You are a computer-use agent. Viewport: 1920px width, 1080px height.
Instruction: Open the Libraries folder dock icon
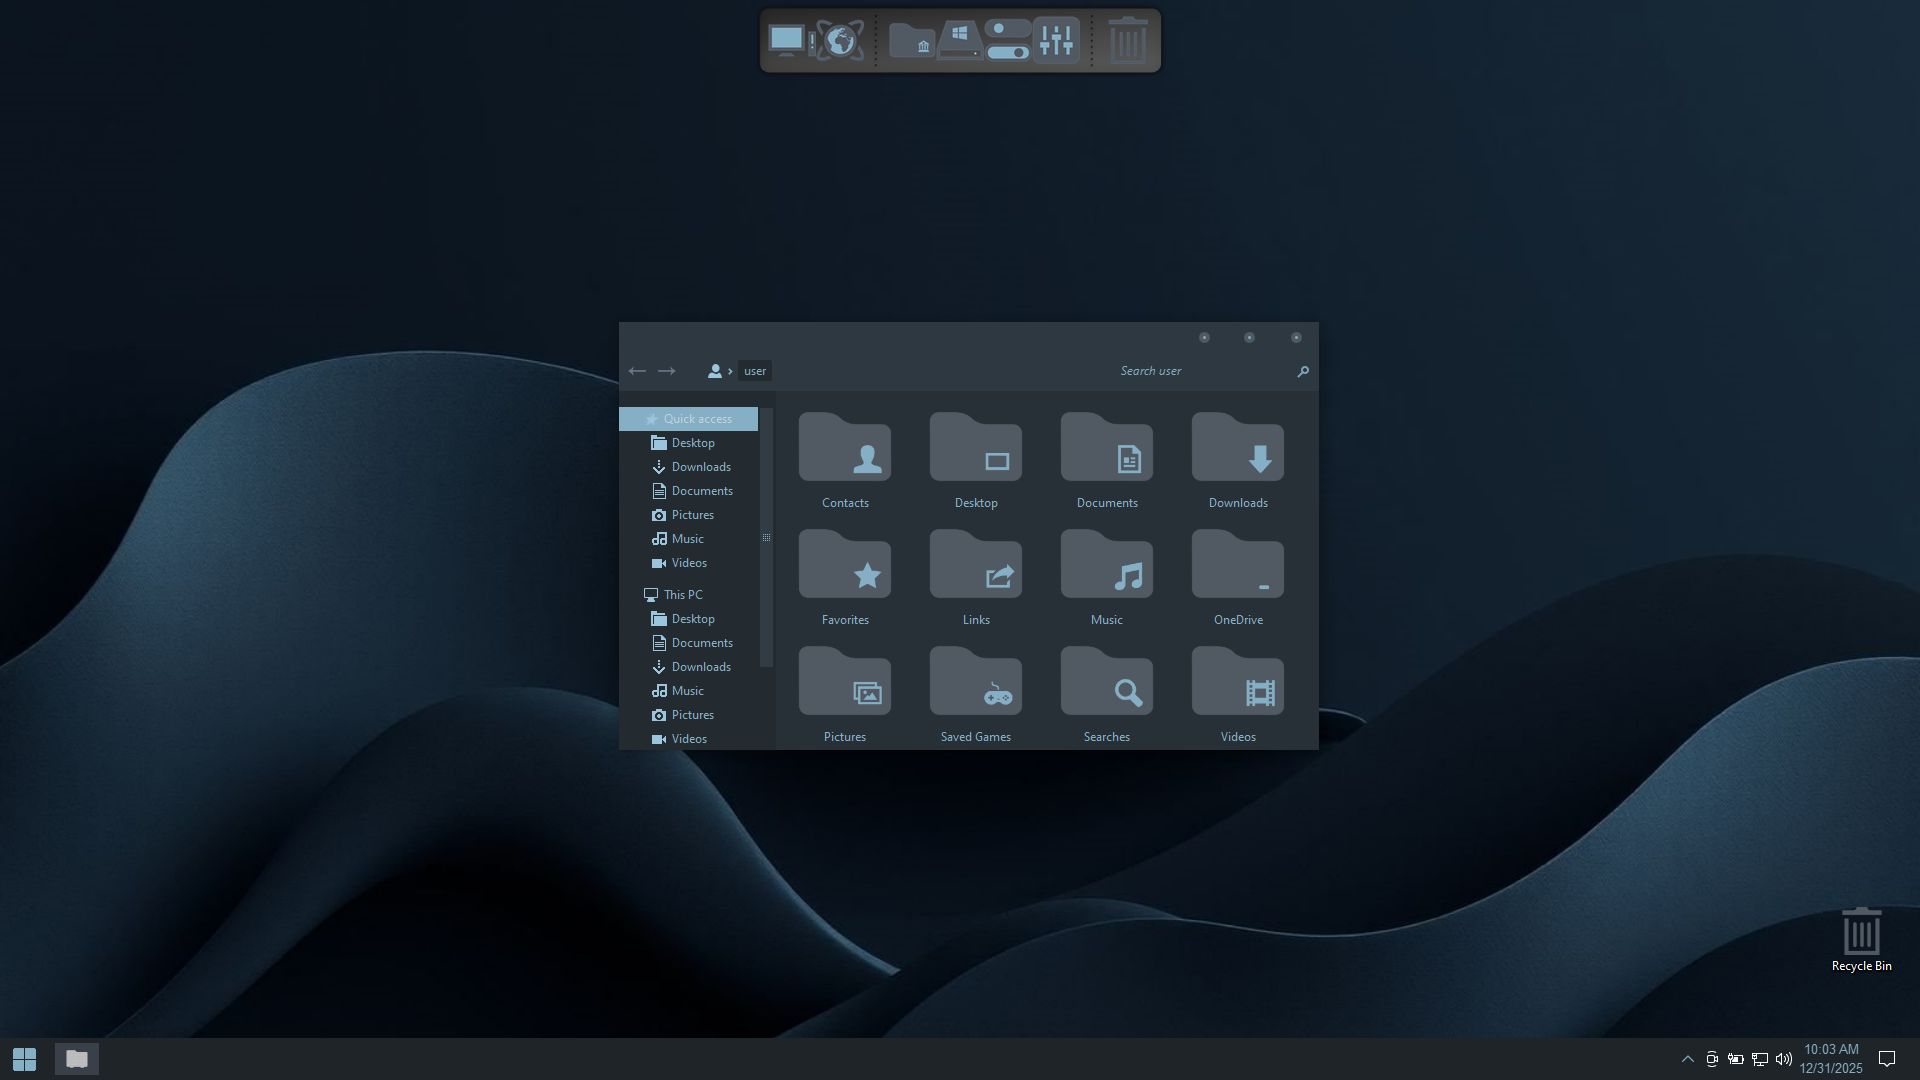click(911, 40)
